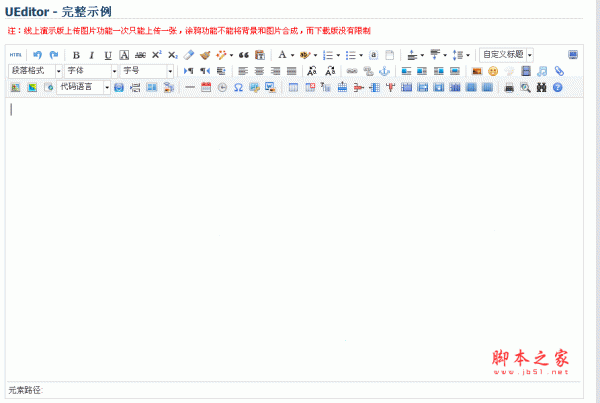Apply font color with the A icon
Image resolution: width=600 pixels, height=403 pixels.
point(282,55)
